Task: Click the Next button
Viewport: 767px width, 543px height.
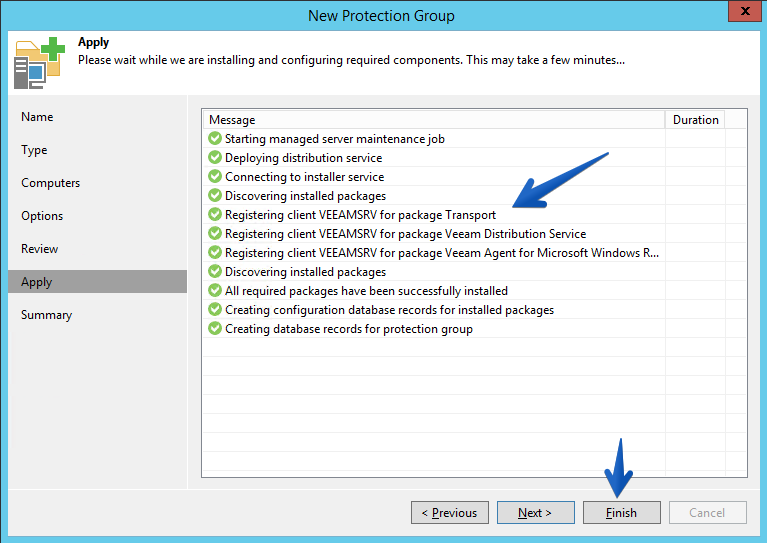Action: point(536,513)
